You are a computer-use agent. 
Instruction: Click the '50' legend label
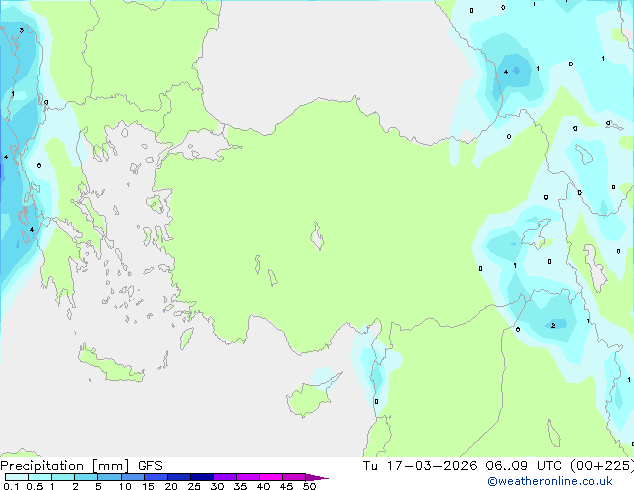point(309,486)
